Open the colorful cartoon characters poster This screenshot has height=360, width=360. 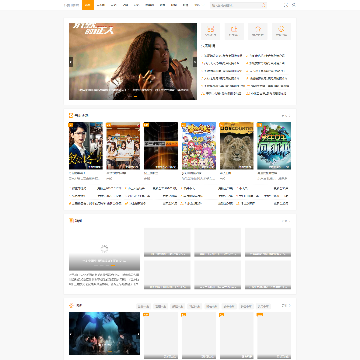point(199,146)
